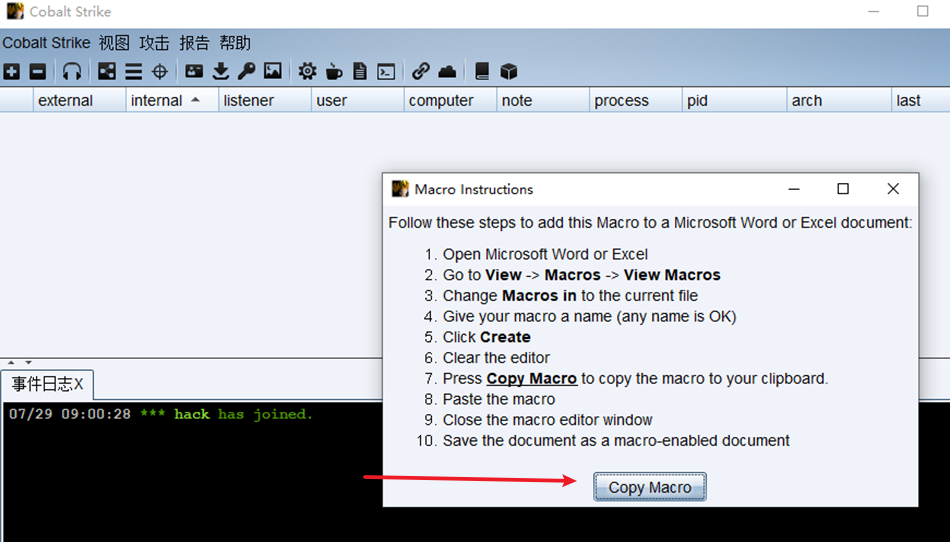Sort by the computer column header

(450, 100)
